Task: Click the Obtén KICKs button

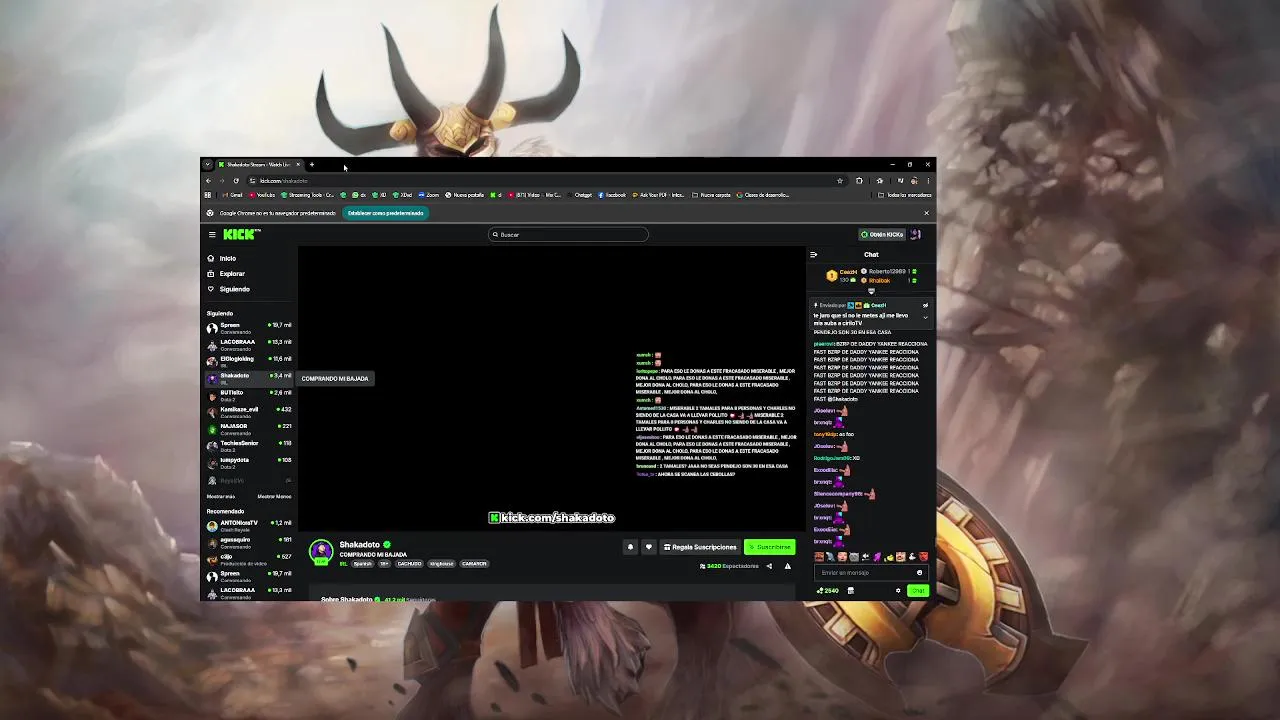Action: point(882,235)
